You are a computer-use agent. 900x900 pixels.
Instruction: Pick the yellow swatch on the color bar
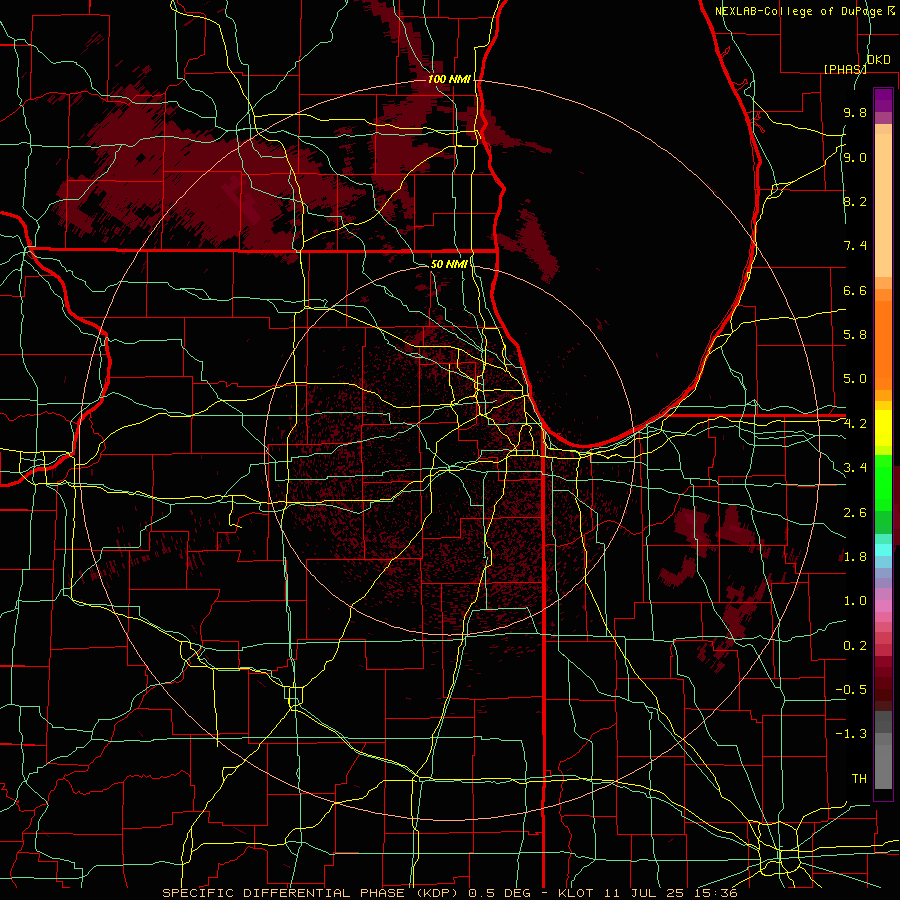click(883, 428)
